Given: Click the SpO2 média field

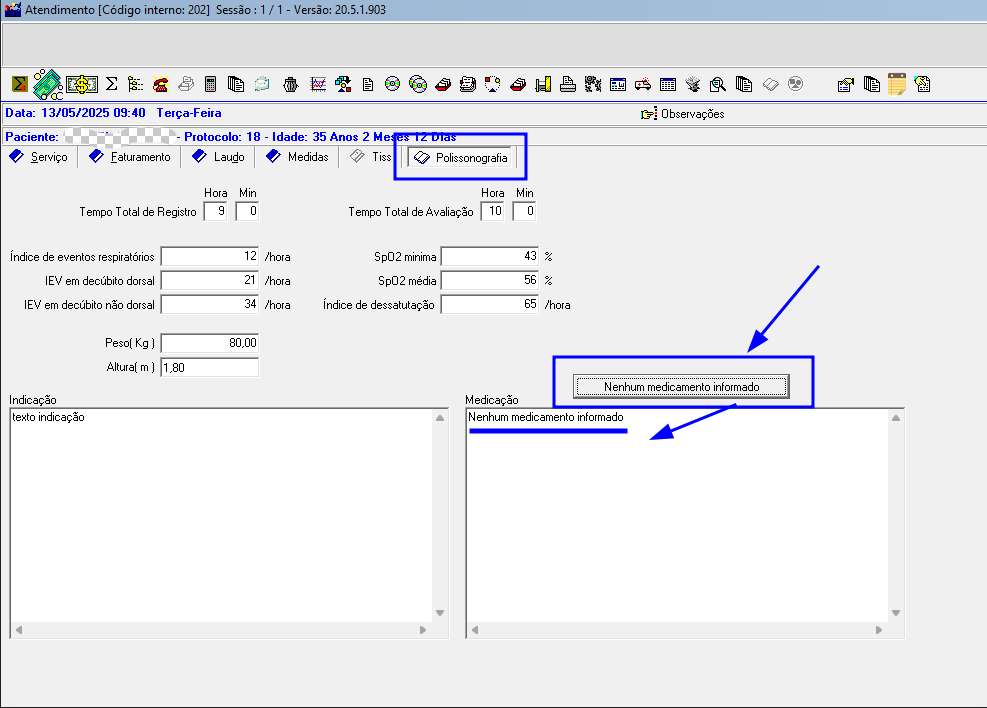Looking at the screenshot, I should coord(490,281).
